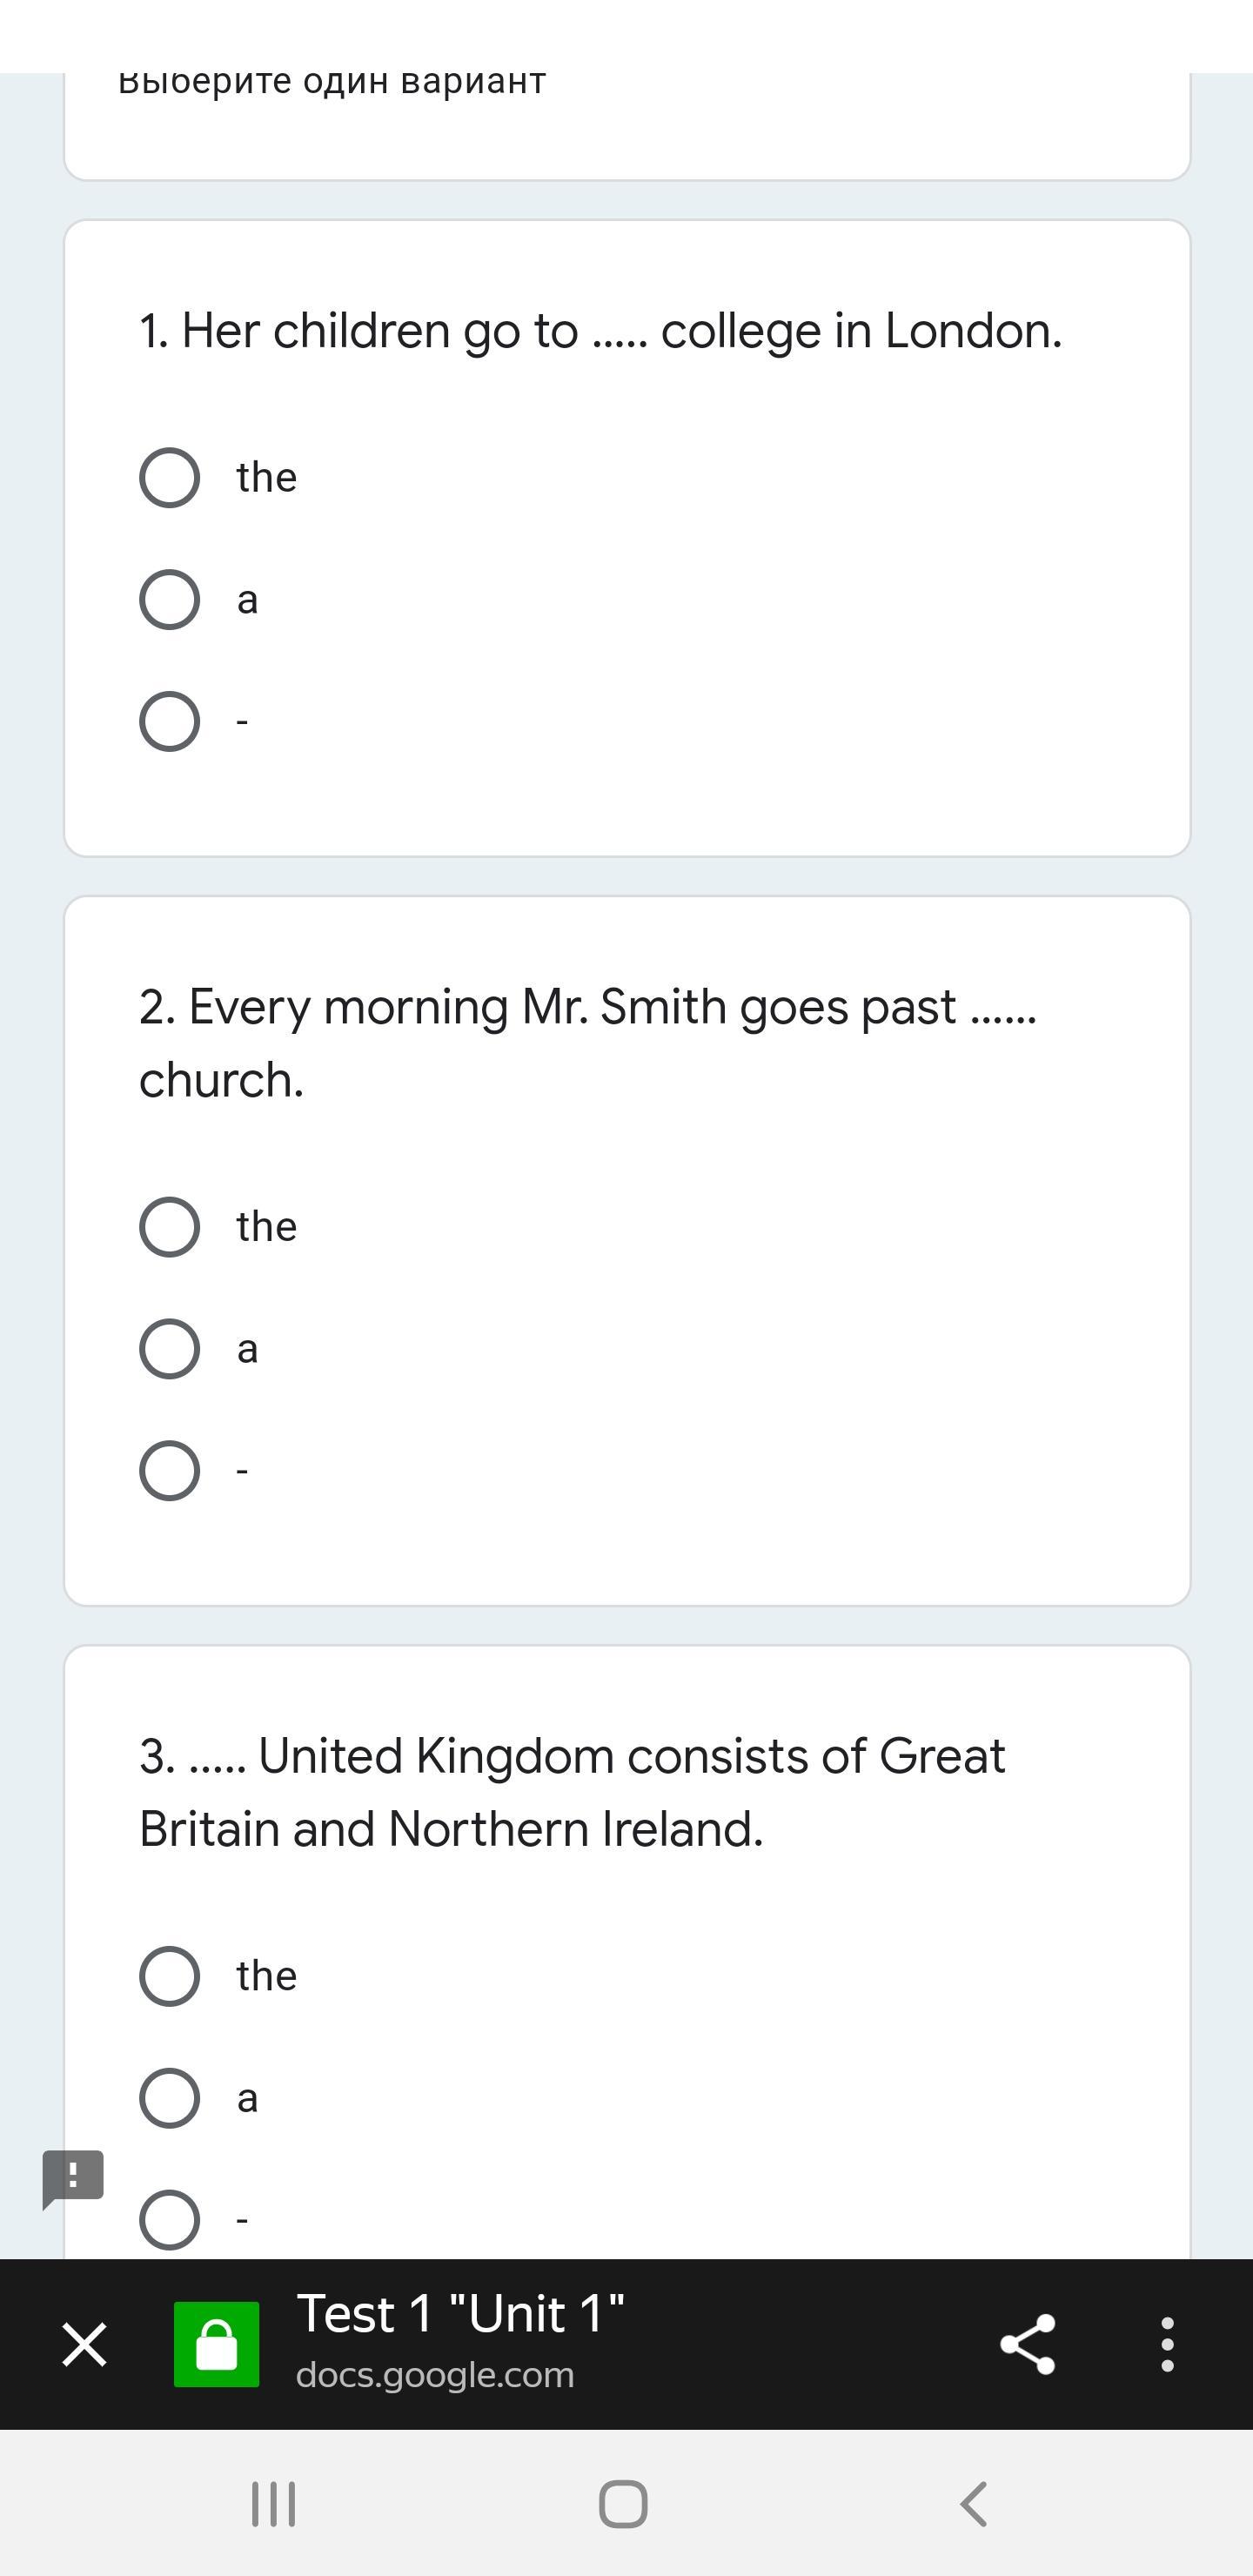Open the three-dot browser menu
Image resolution: width=1253 pixels, height=2576 pixels.
coord(1167,2344)
